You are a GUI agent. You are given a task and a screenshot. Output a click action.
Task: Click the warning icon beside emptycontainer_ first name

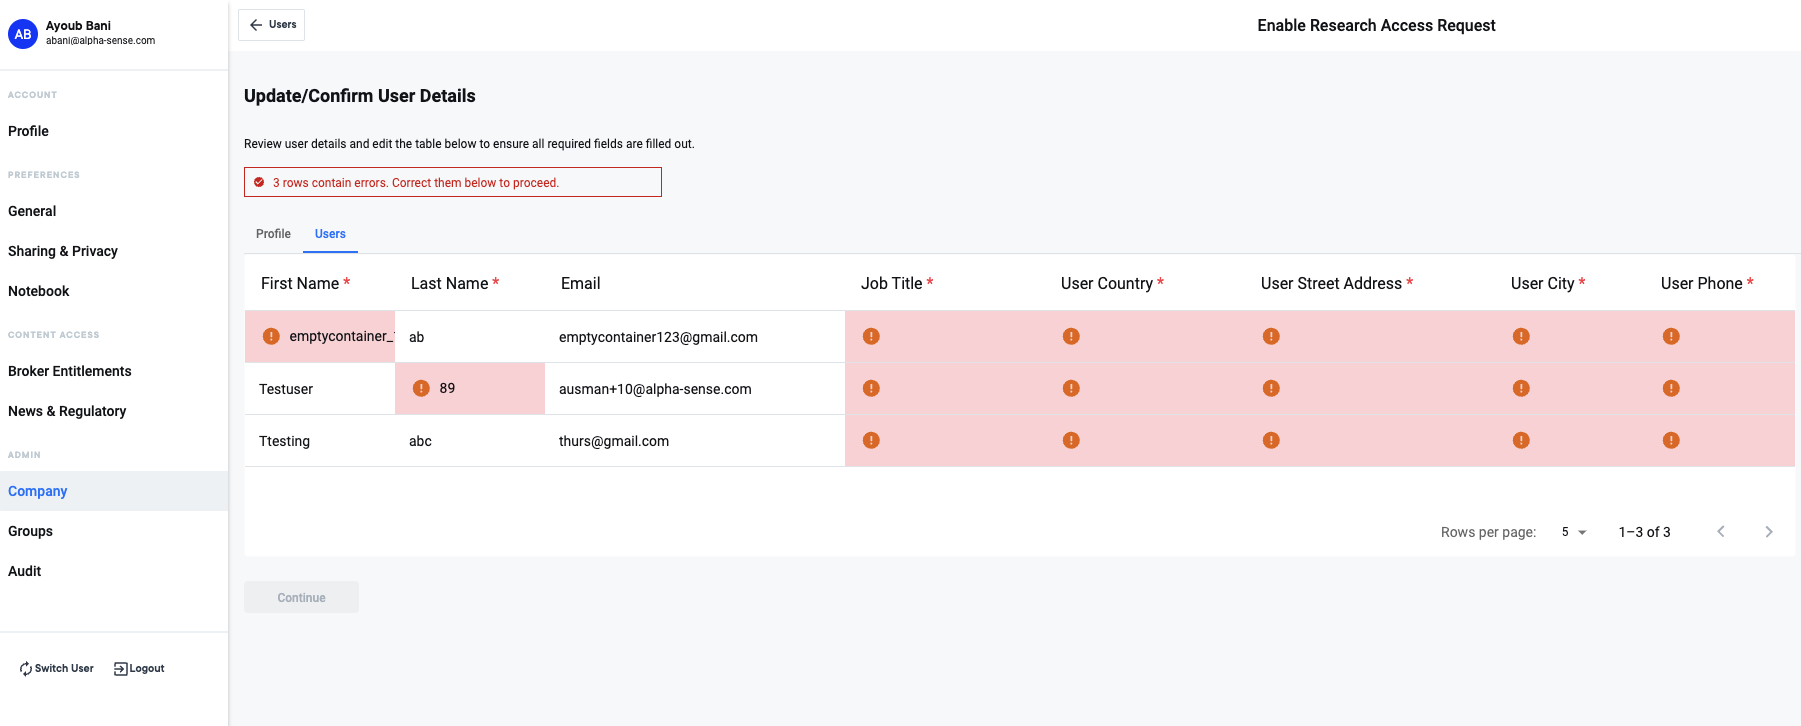click(x=271, y=336)
